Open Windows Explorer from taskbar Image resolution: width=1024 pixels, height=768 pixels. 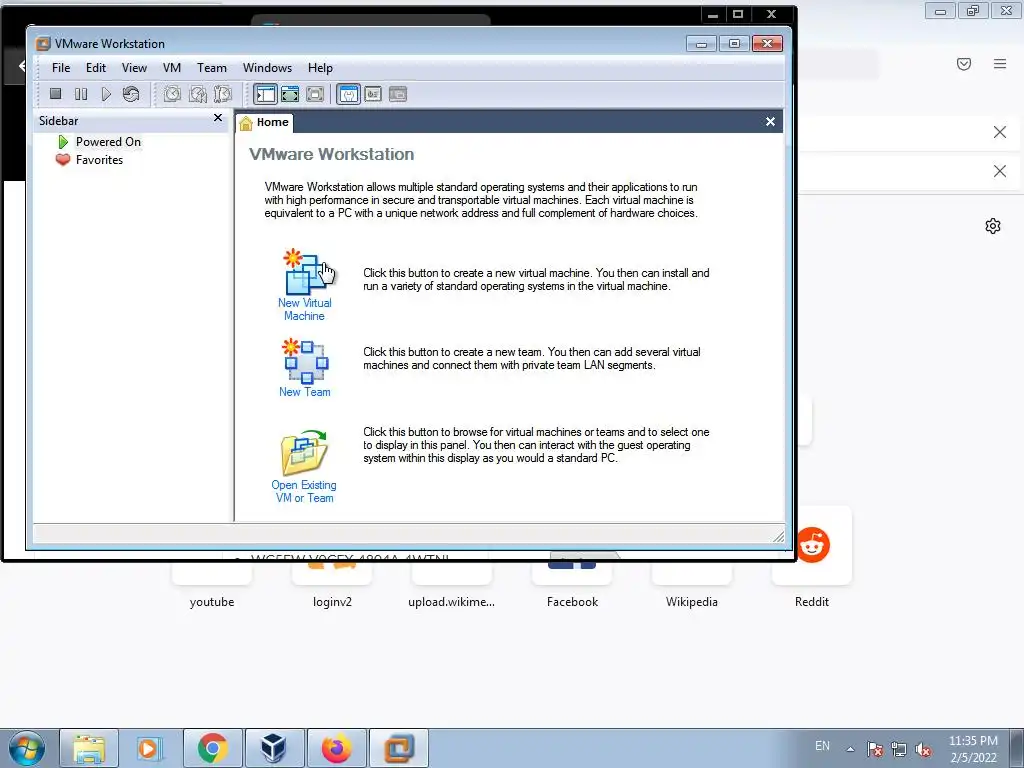coord(89,748)
